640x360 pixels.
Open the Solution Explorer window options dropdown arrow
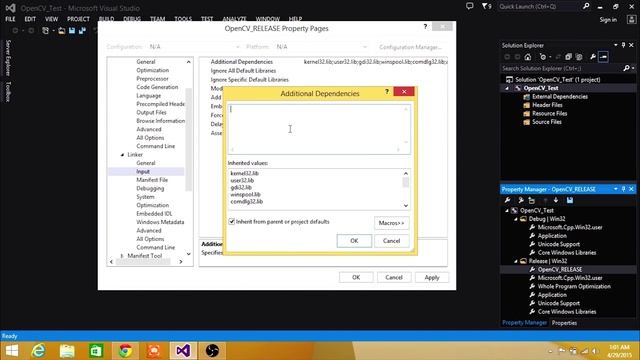pos(616,45)
